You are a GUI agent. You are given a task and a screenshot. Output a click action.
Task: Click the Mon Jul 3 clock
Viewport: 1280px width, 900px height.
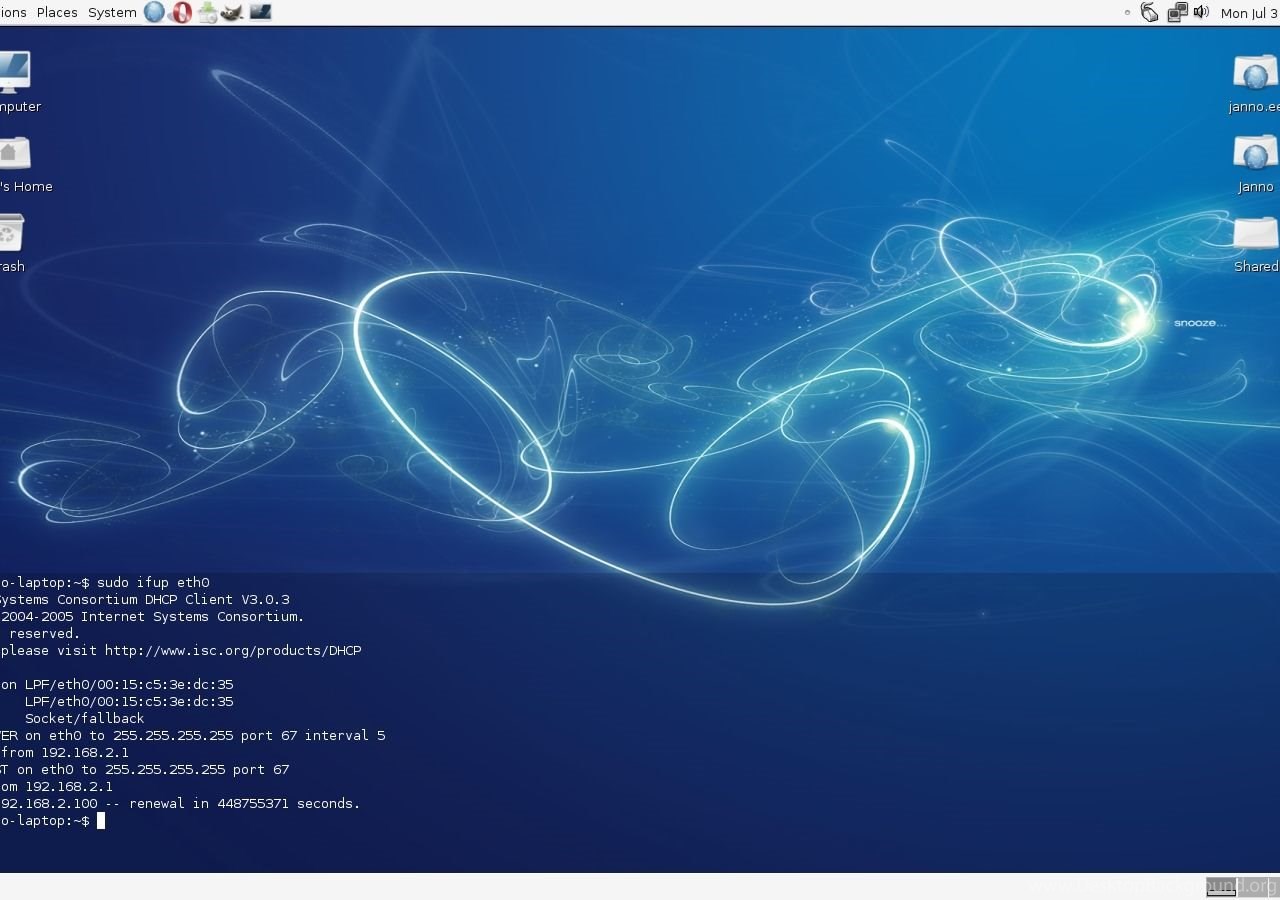(1249, 13)
